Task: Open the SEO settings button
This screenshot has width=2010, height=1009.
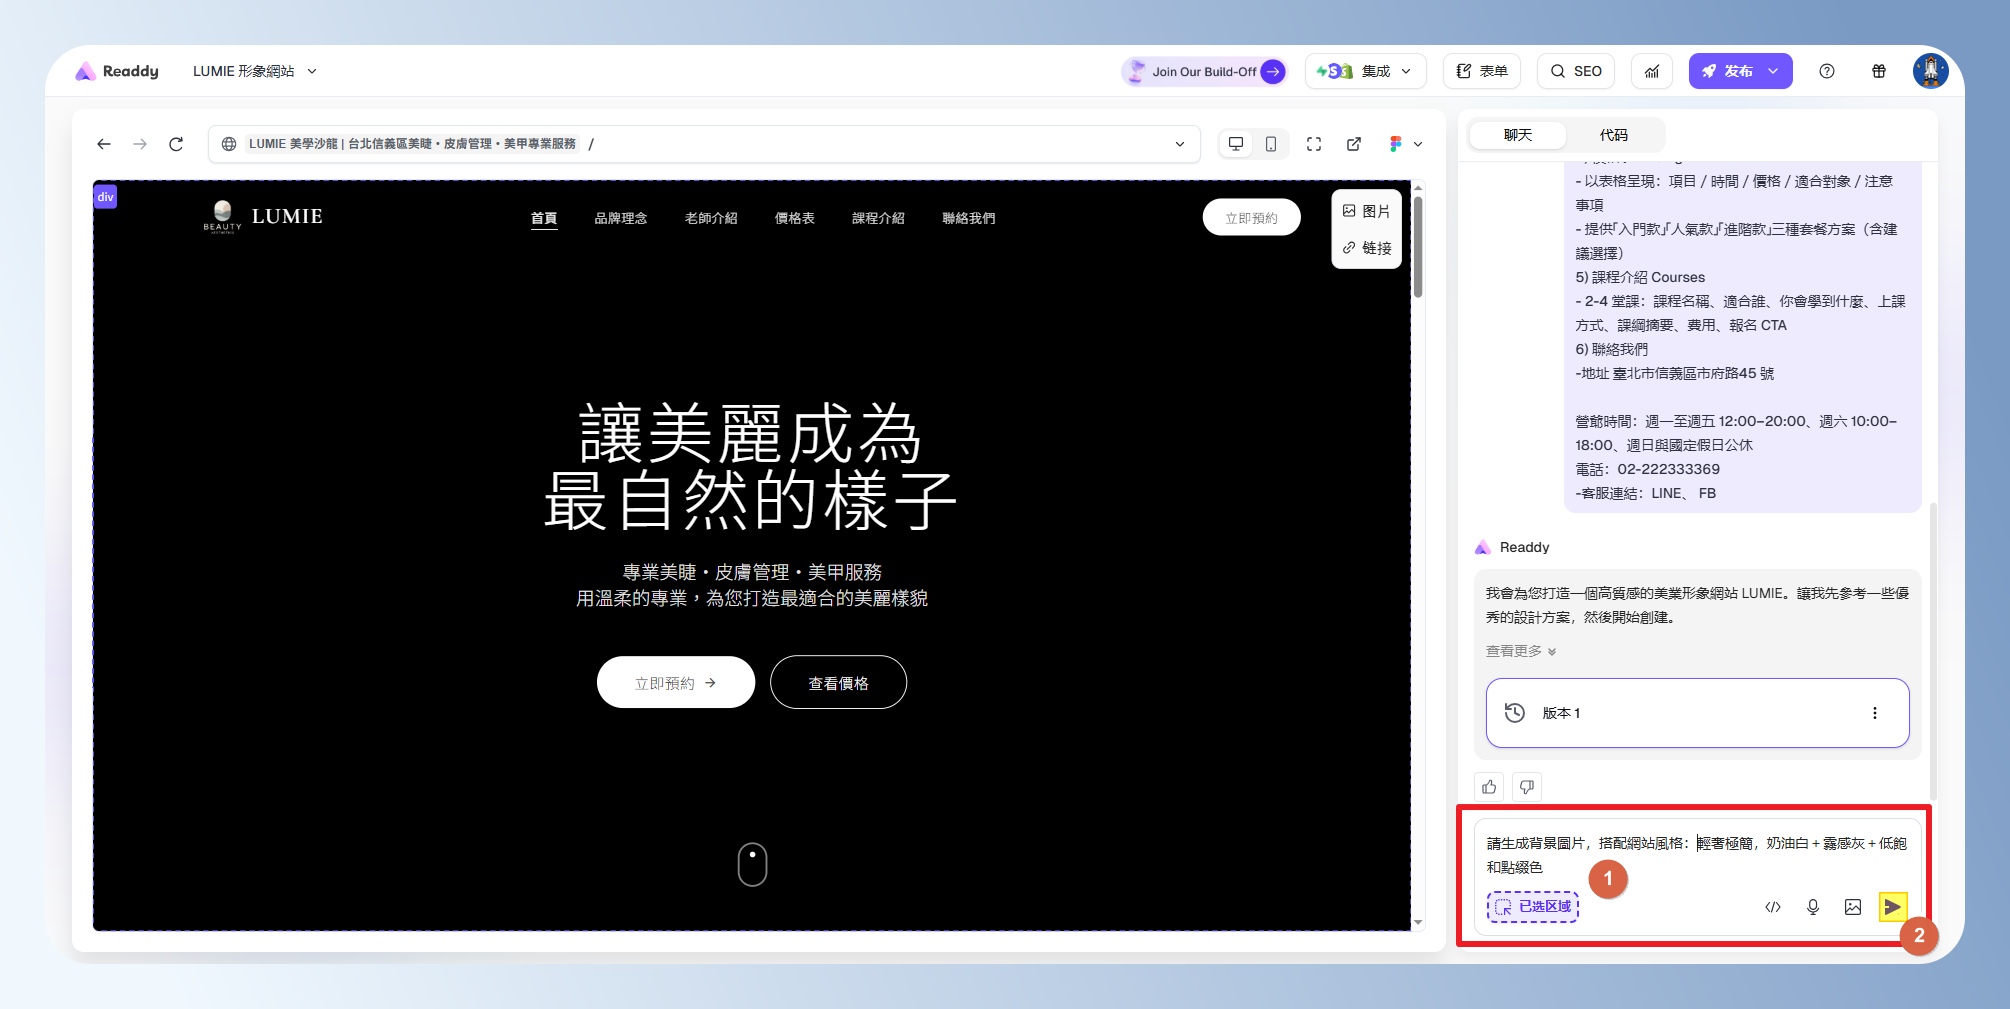Action: click(1576, 71)
